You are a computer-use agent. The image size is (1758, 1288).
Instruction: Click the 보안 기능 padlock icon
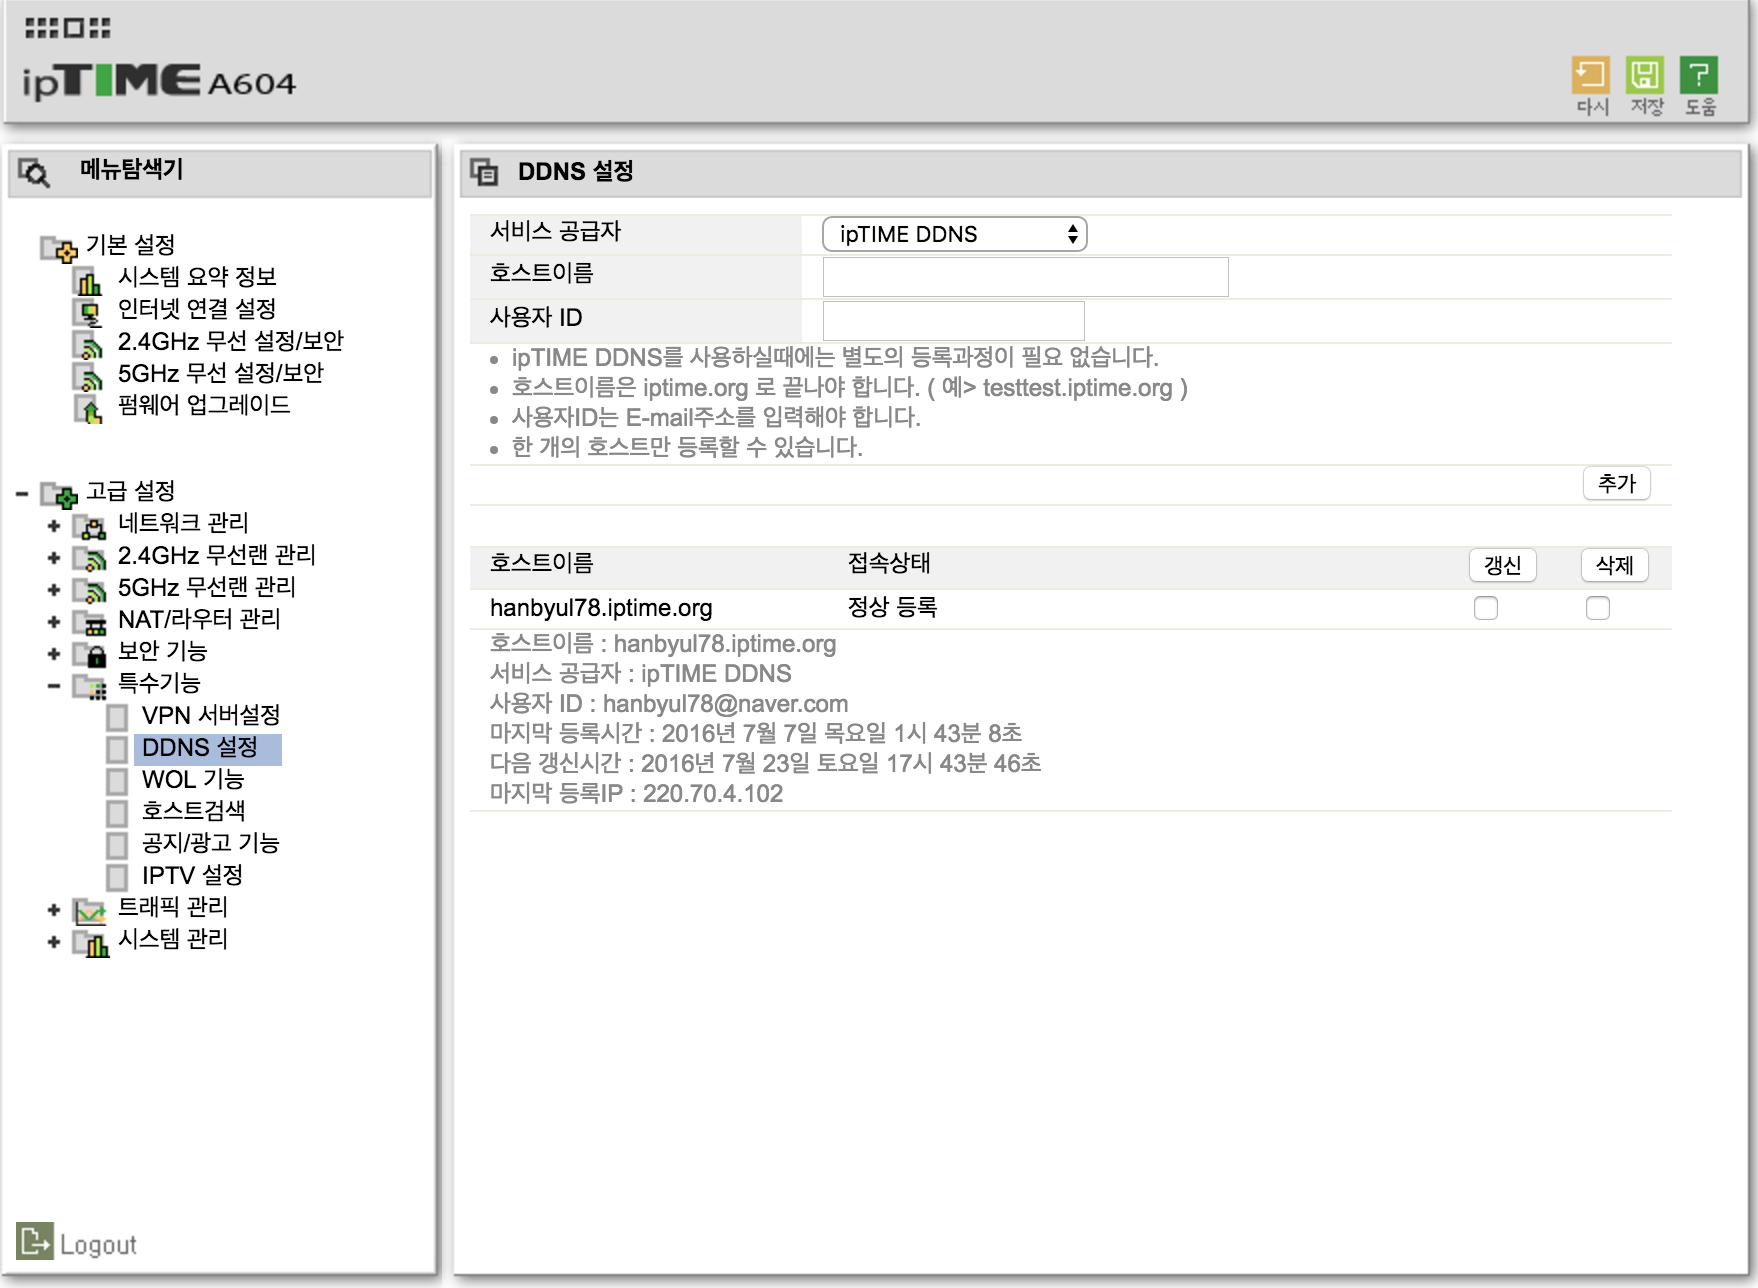coord(91,654)
